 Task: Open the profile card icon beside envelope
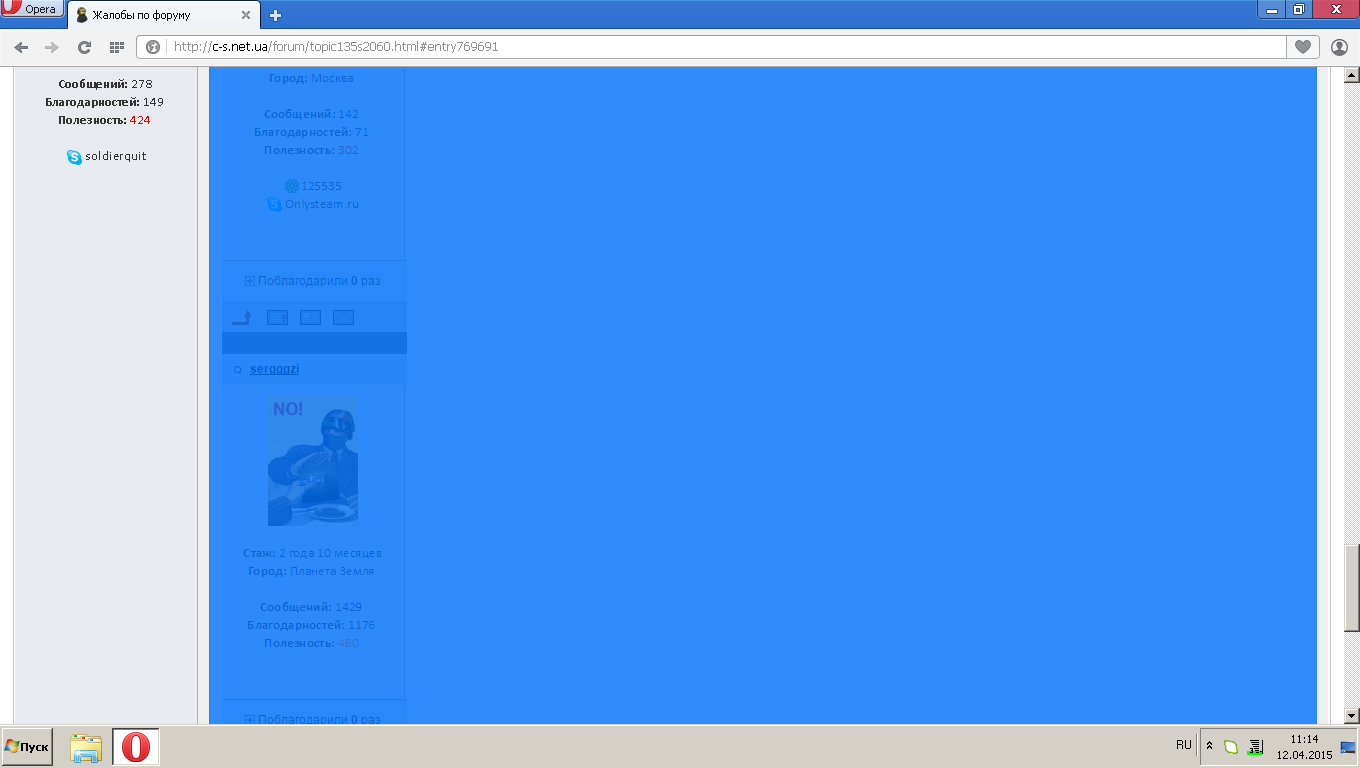click(310, 318)
